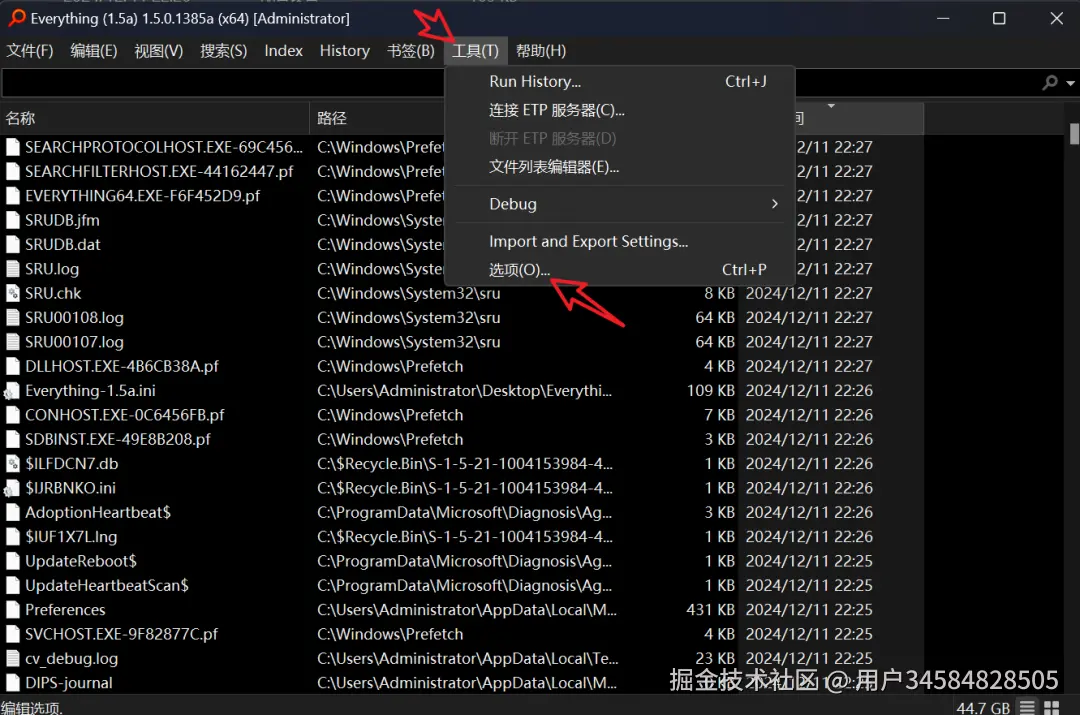1080x715 pixels.
Task: Open the Index menu
Action: (x=283, y=51)
